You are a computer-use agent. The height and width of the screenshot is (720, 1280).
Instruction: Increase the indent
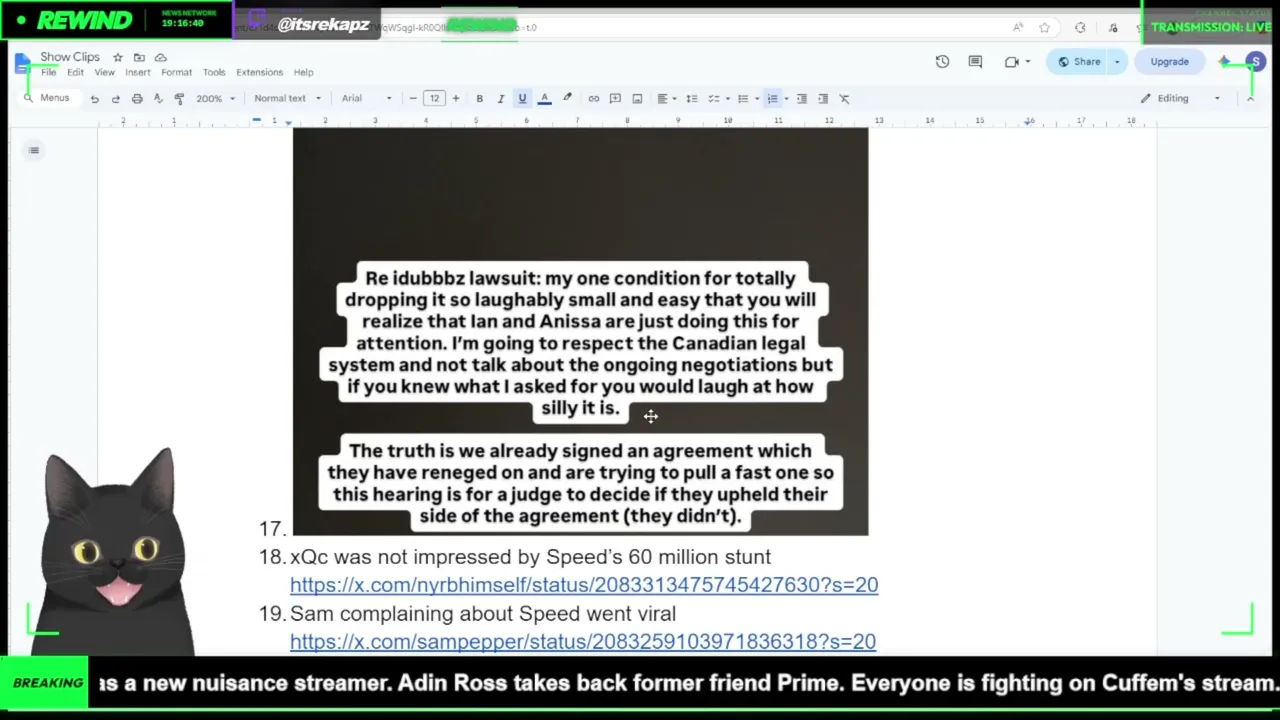(823, 98)
